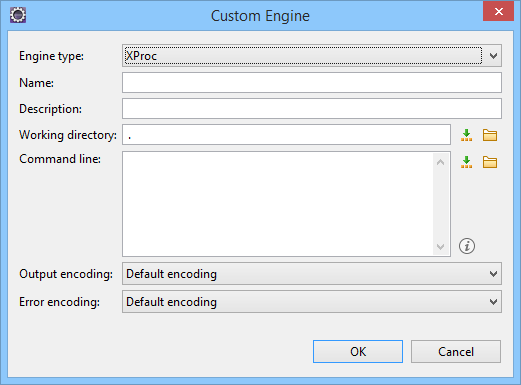Insert editor variables for Working directory
521x385 pixels.
(466, 135)
